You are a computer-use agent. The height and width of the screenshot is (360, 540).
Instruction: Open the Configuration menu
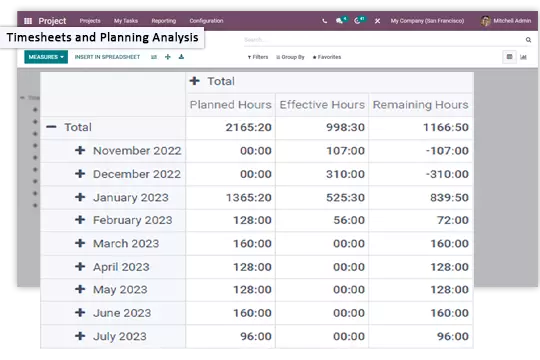206,21
